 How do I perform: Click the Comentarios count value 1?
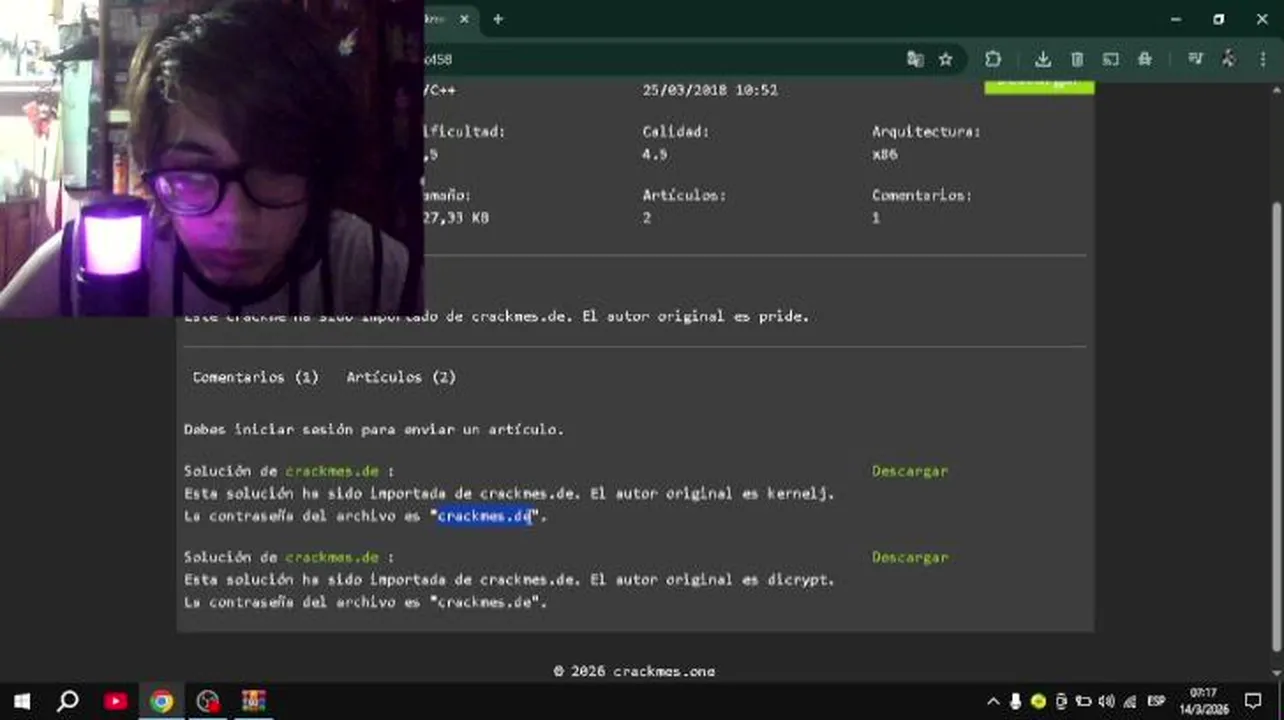coord(876,217)
